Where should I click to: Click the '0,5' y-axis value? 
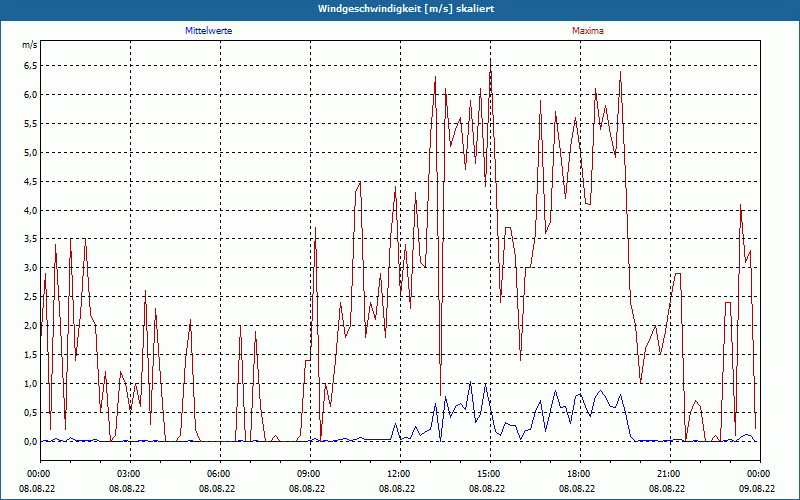[x=30, y=413]
